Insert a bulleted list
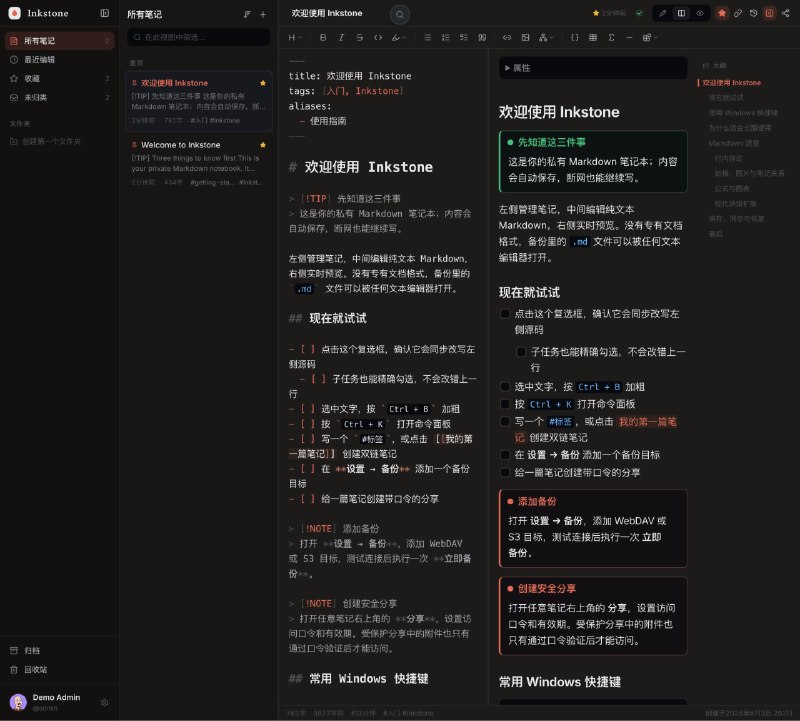 [x=428, y=37]
